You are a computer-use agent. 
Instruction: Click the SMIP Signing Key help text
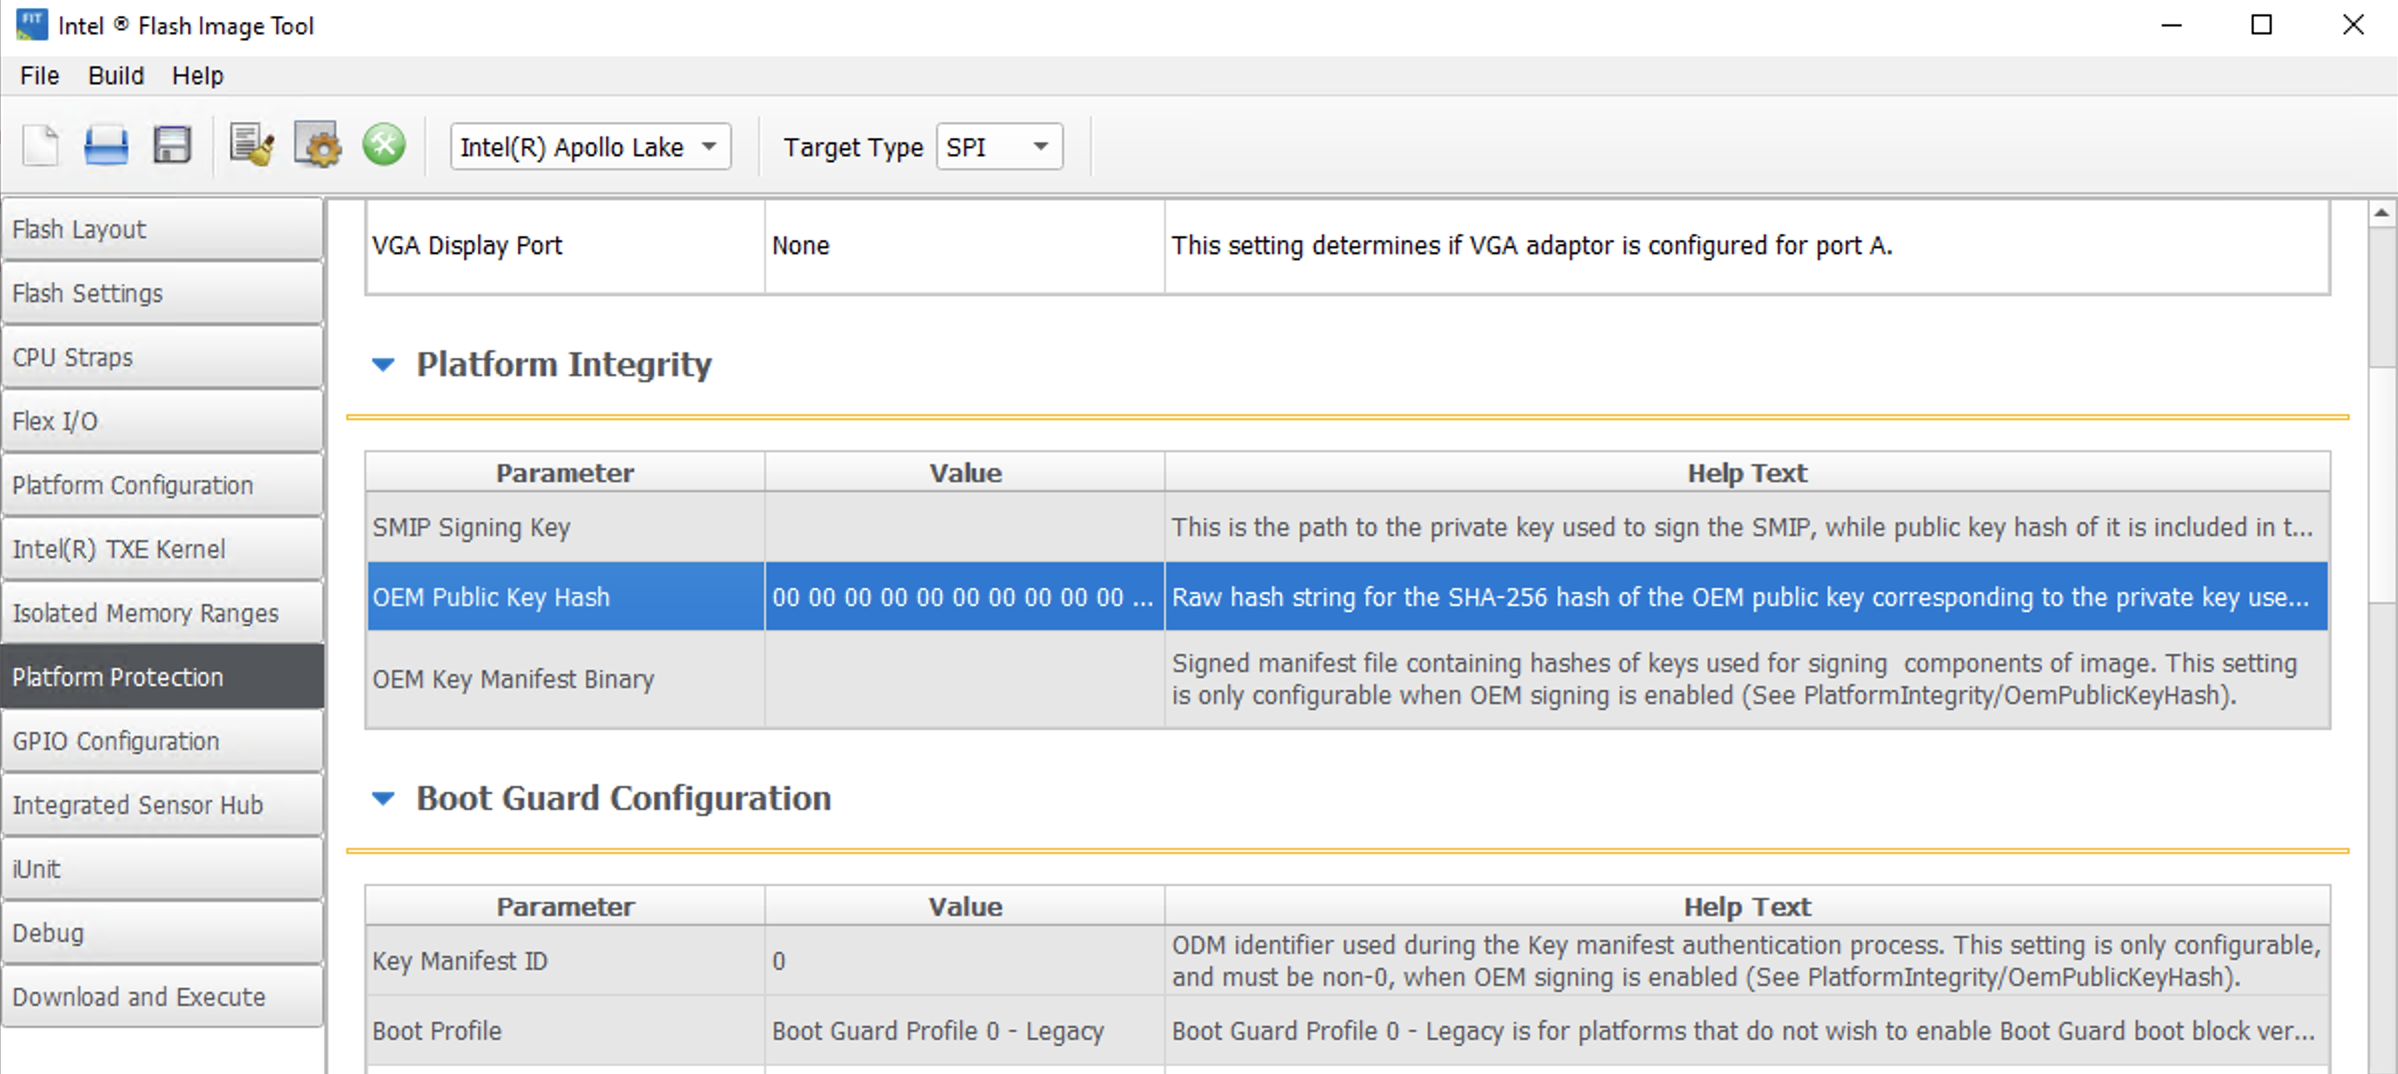pyautogui.click(x=1747, y=527)
